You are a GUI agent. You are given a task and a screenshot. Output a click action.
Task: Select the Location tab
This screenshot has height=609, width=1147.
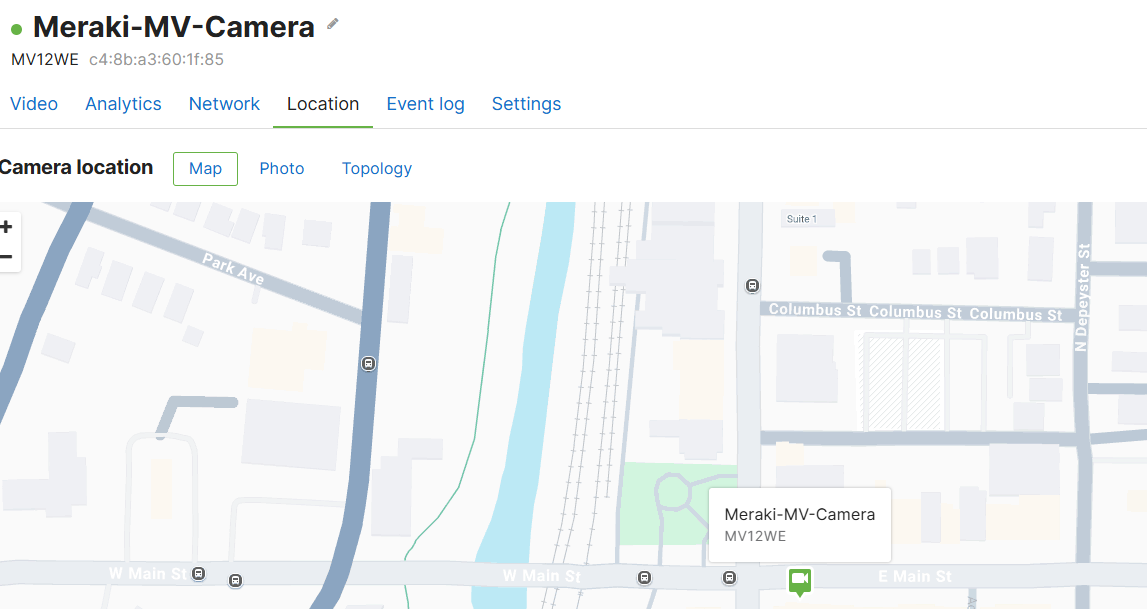[x=323, y=104]
